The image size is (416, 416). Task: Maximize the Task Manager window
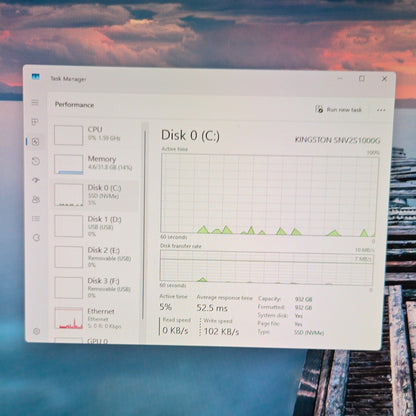coord(362,79)
